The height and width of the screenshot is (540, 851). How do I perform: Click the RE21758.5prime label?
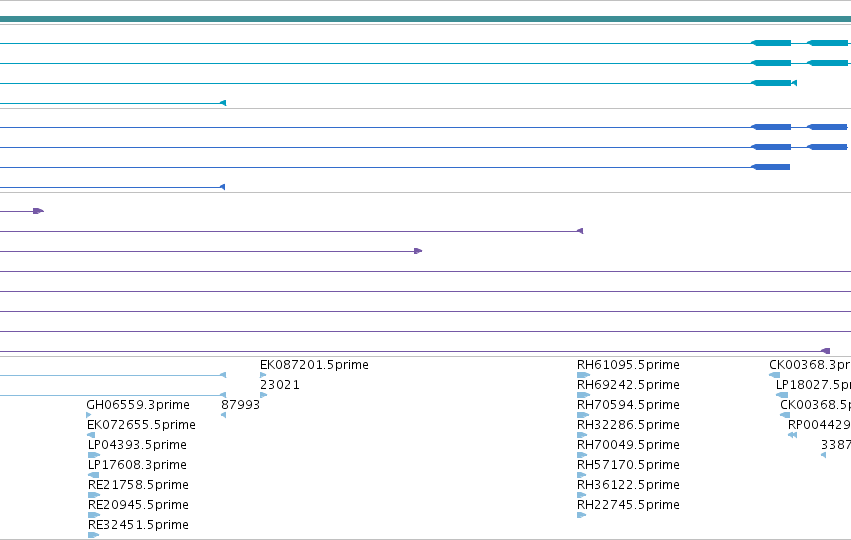[x=138, y=485]
